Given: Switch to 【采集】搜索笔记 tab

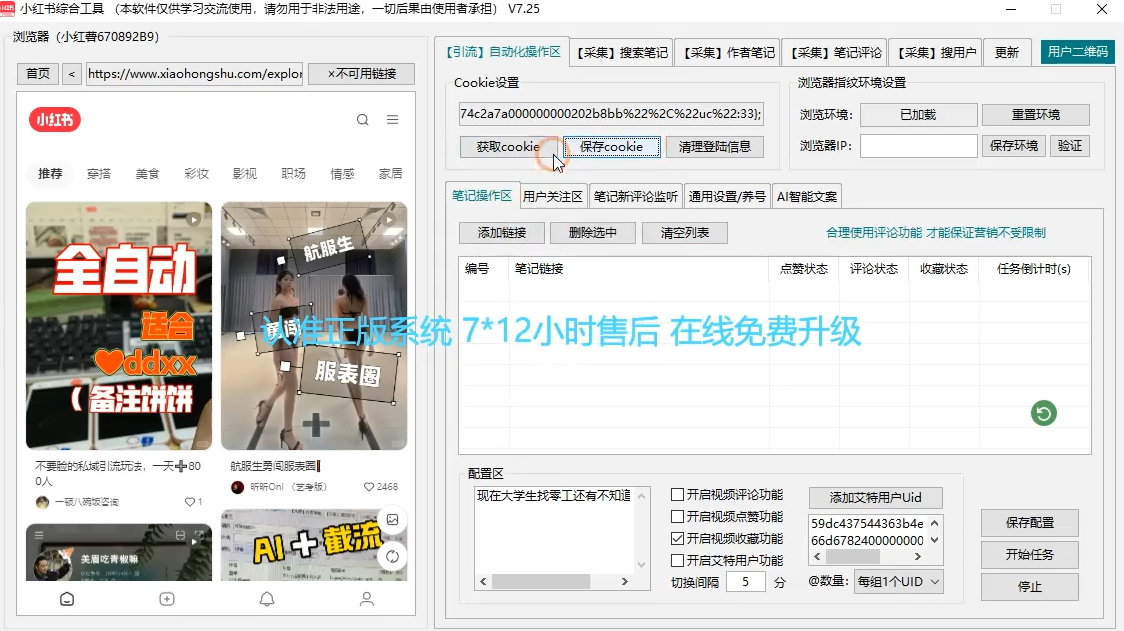Looking at the screenshot, I should [x=622, y=53].
